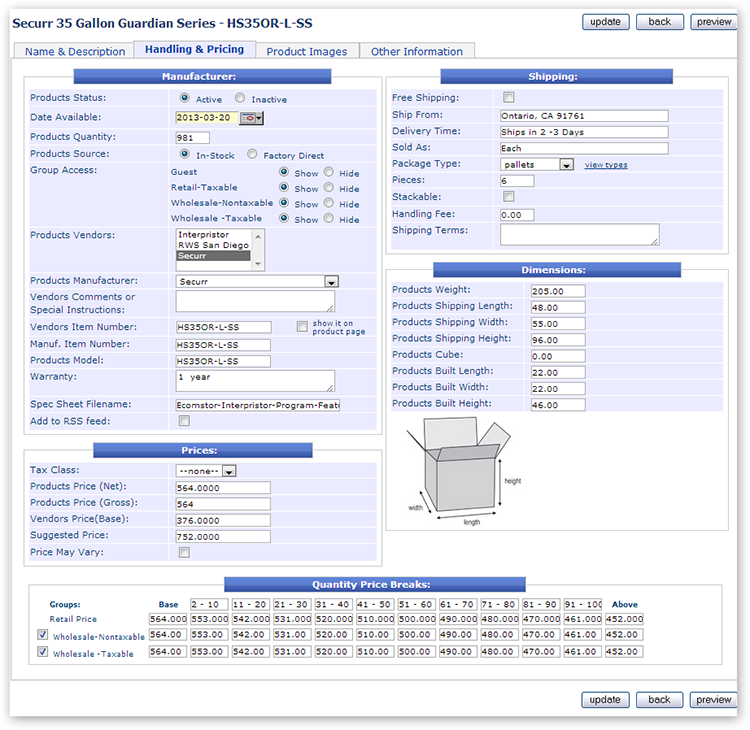Click the Products Price (Net) field
The height and width of the screenshot is (730, 750).
(x=223, y=488)
